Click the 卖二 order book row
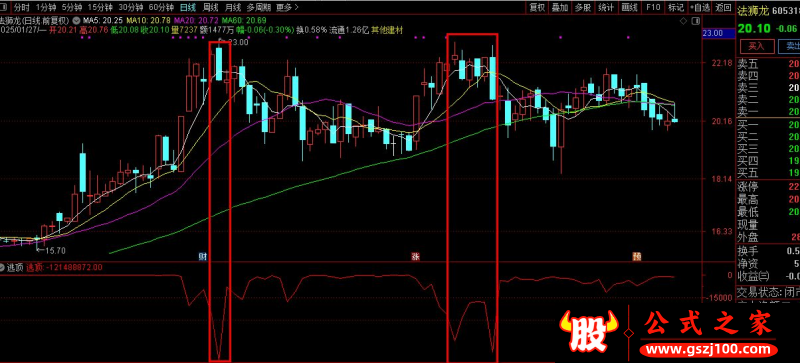This screenshot has width=800, height=363. tap(768, 100)
